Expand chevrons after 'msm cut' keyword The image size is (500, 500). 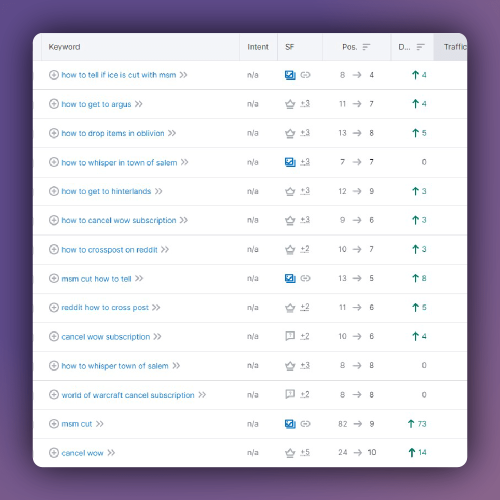(99, 424)
